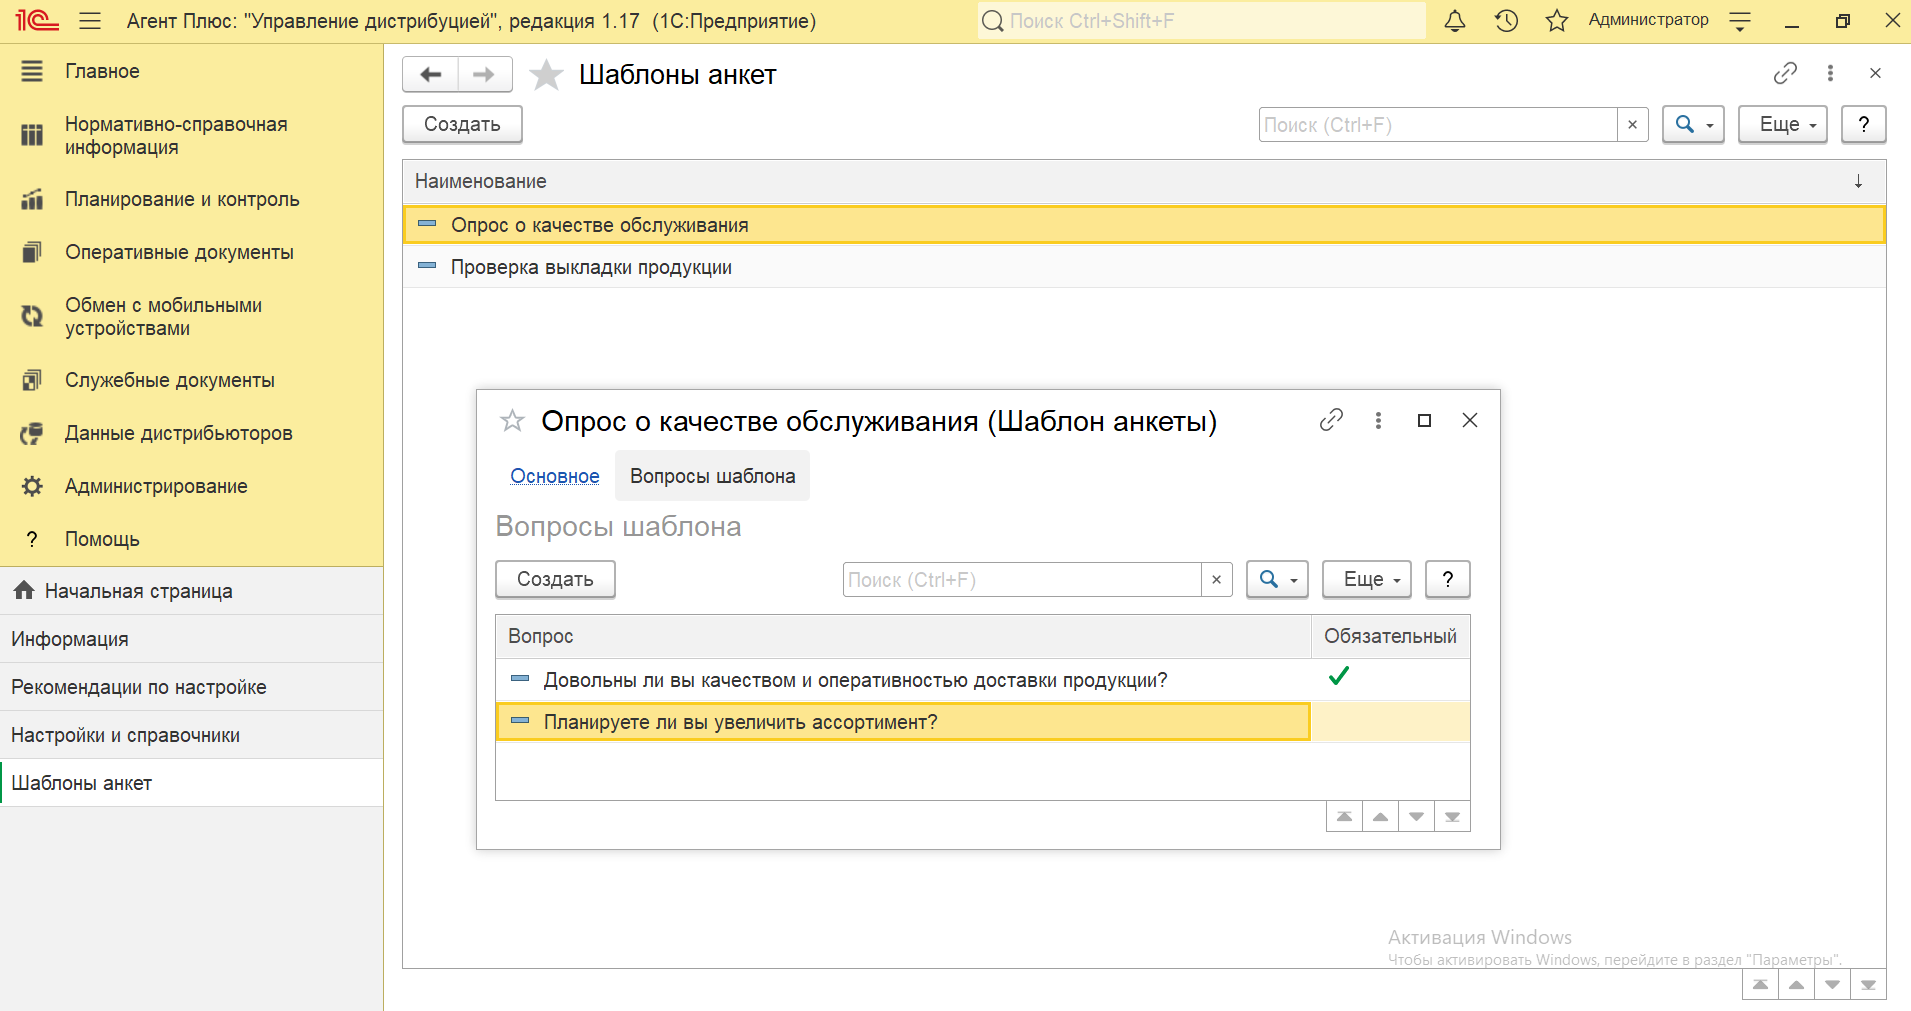Open Данные дистрибьюторов section
This screenshot has width=1911, height=1011.
191,433
